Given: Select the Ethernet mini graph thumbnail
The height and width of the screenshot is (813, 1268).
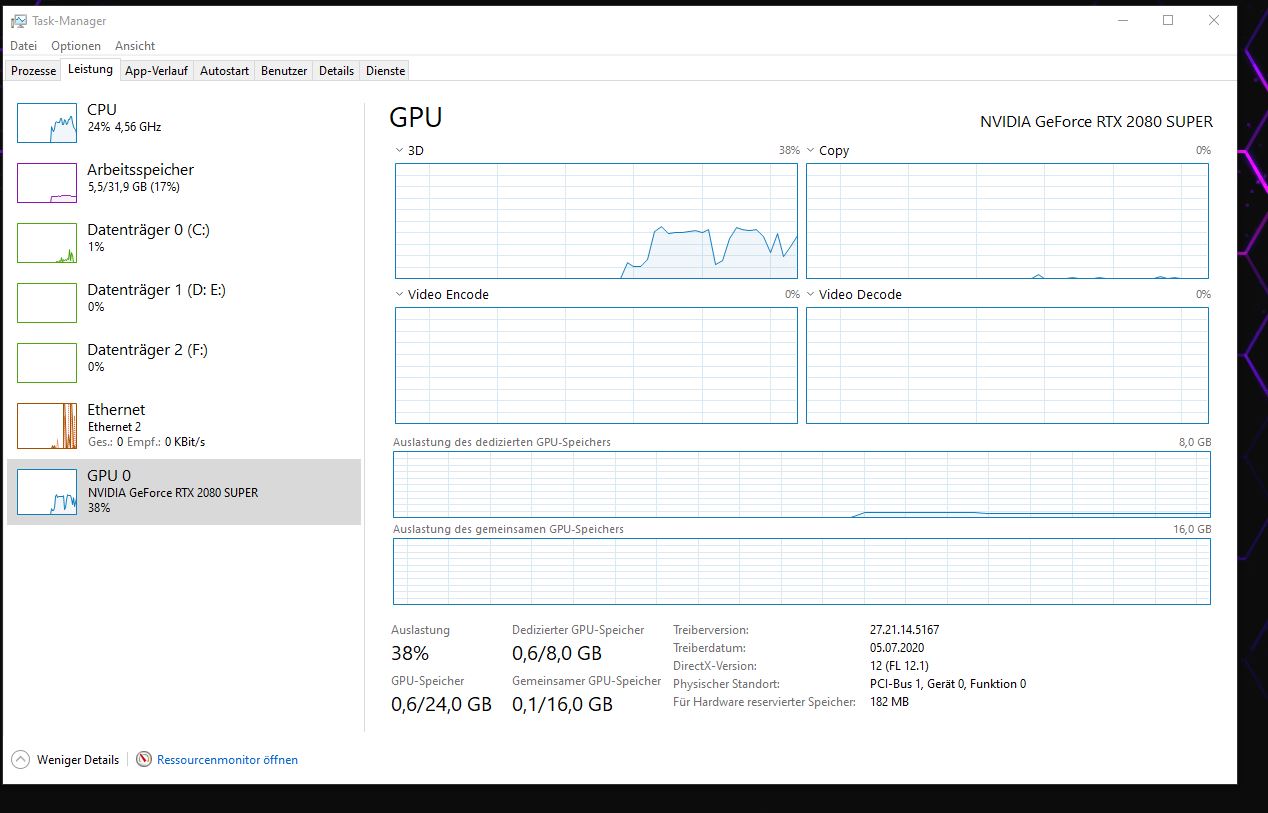Looking at the screenshot, I should pyautogui.click(x=47, y=426).
